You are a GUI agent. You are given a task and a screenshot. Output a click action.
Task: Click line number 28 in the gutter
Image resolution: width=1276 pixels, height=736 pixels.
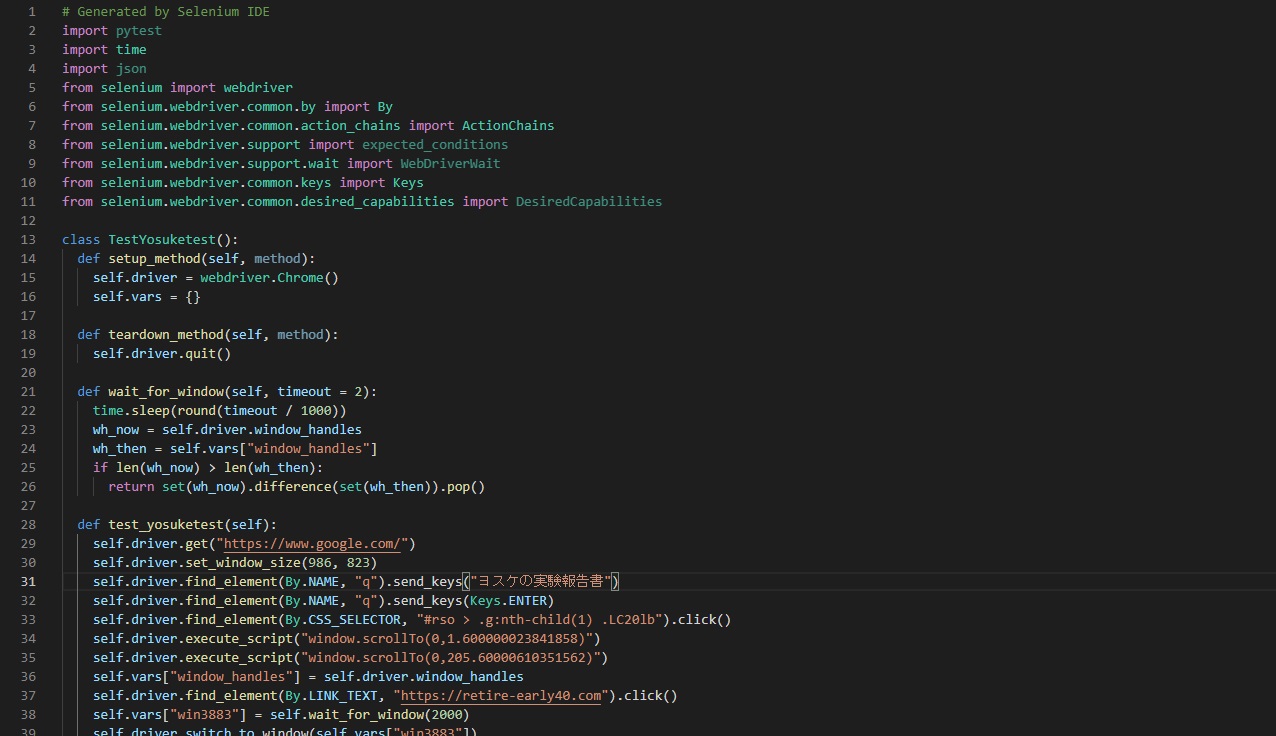pyautogui.click(x=28, y=525)
